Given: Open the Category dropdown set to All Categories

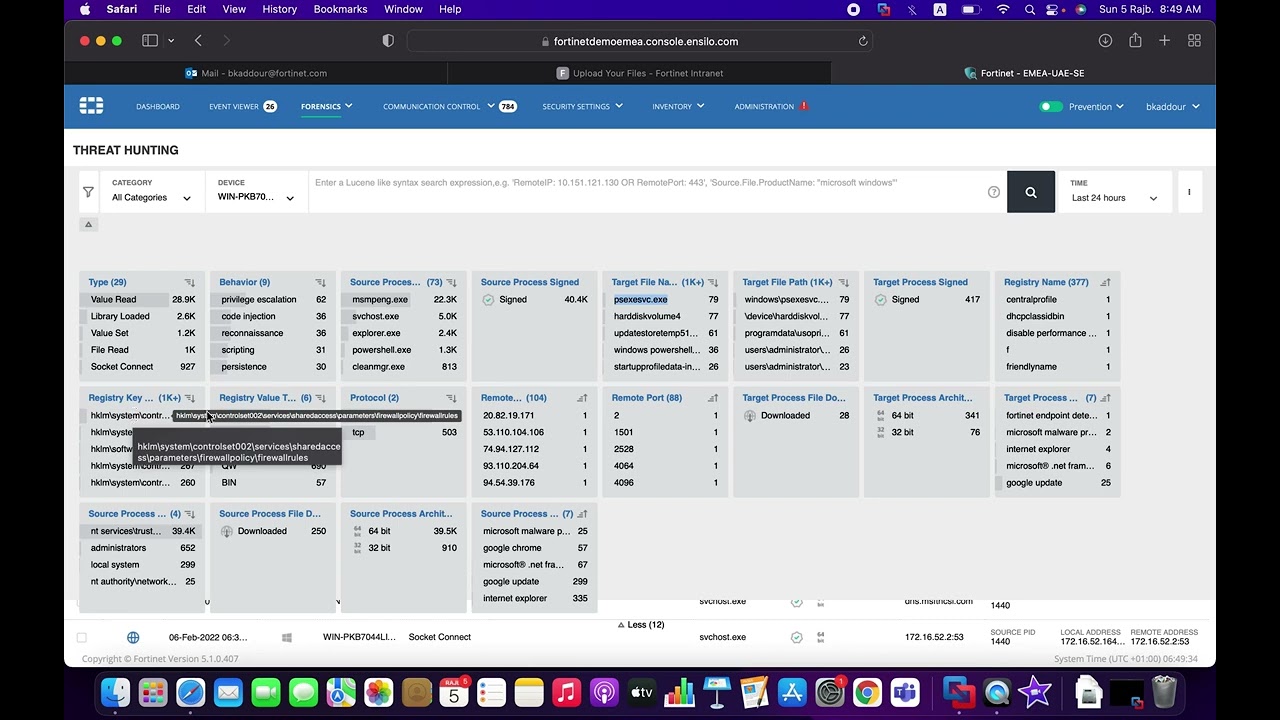Looking at the screenshot, I should pos(151,191).
